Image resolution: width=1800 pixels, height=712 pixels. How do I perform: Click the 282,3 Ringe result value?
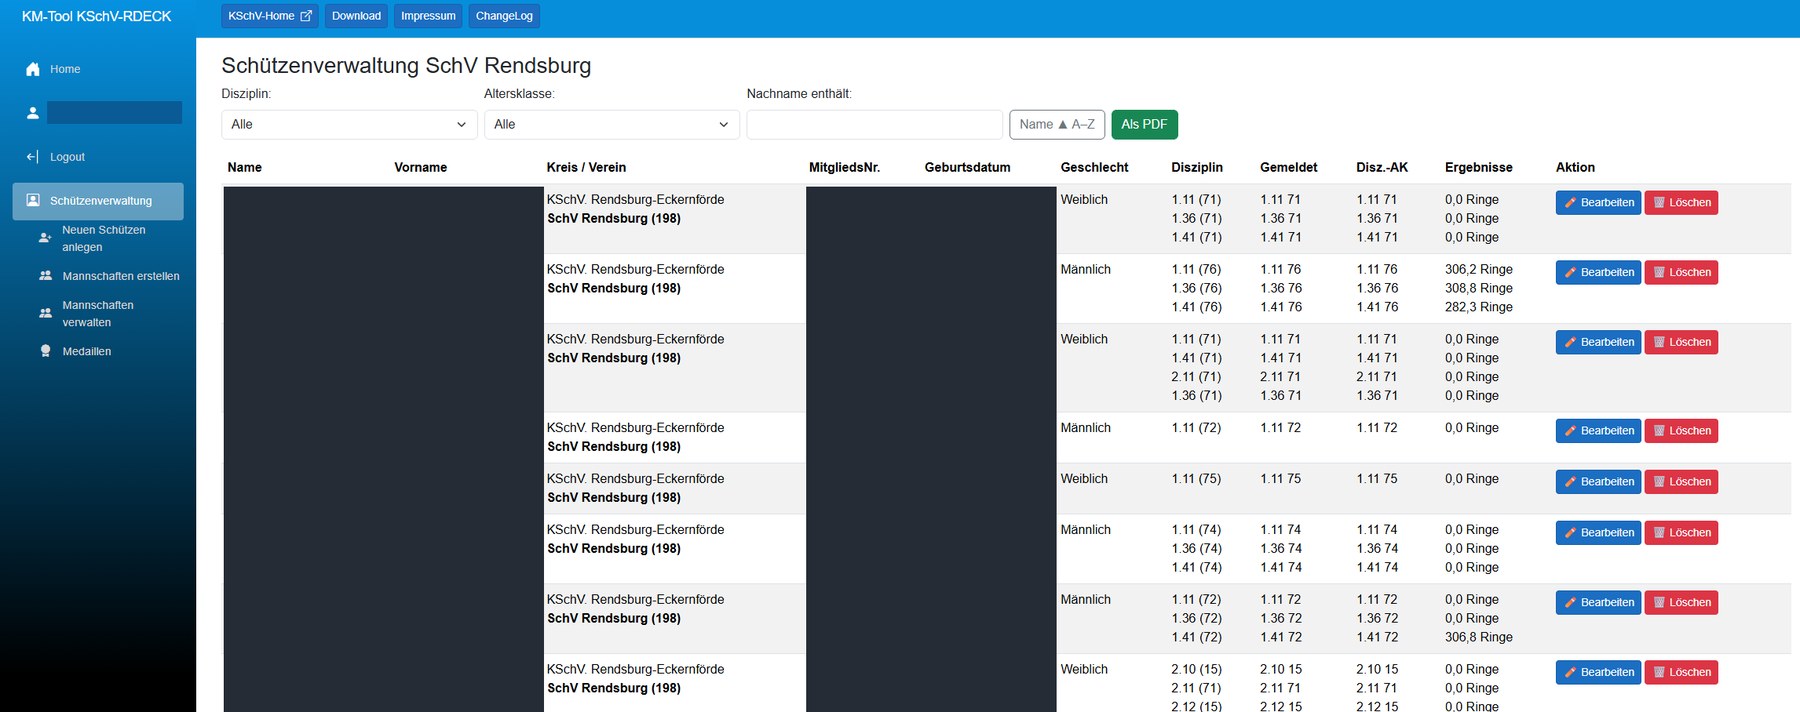click(1478, 307)
